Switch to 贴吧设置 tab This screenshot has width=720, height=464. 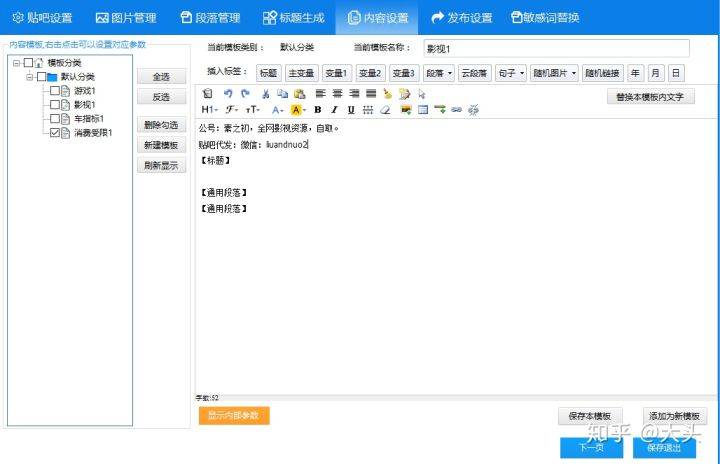click(x=42, y=17)
